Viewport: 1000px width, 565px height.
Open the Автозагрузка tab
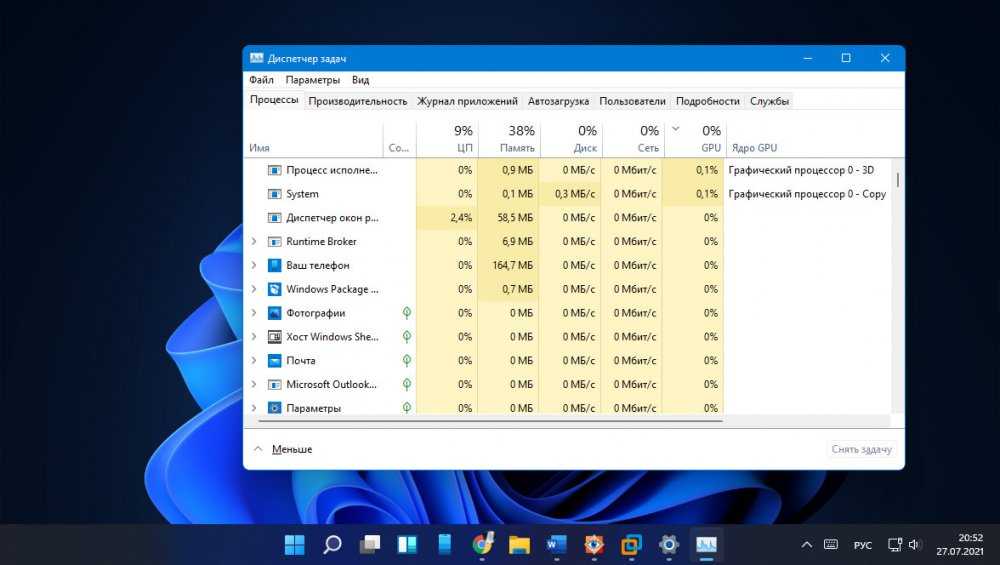tap(558, 101)
